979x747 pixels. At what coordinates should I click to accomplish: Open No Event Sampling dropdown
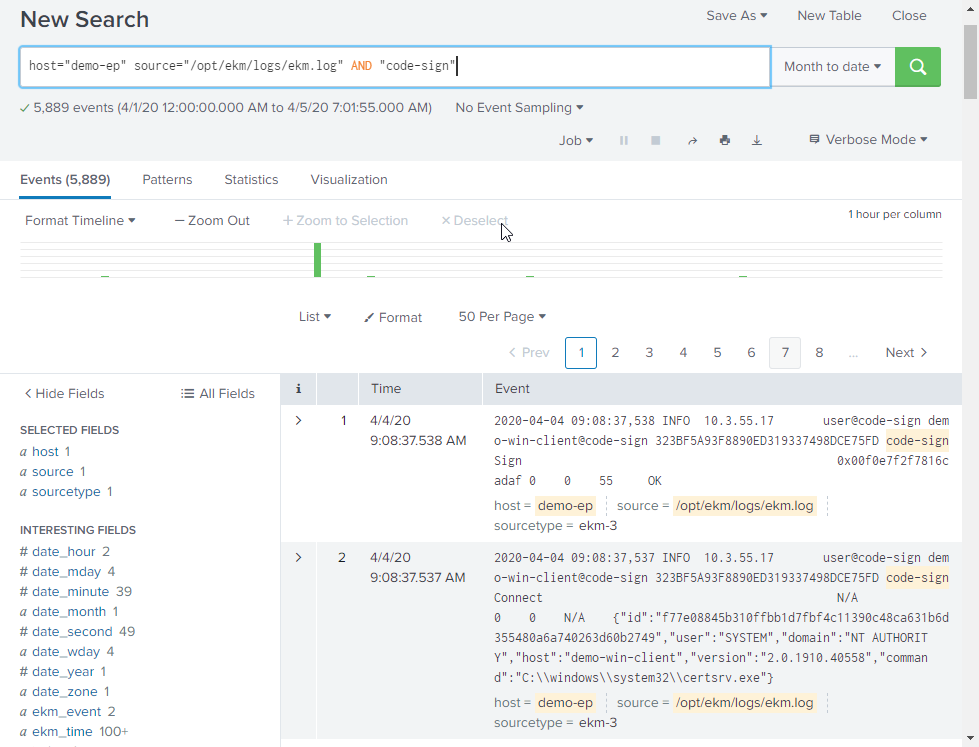click(x=519, y=107)
